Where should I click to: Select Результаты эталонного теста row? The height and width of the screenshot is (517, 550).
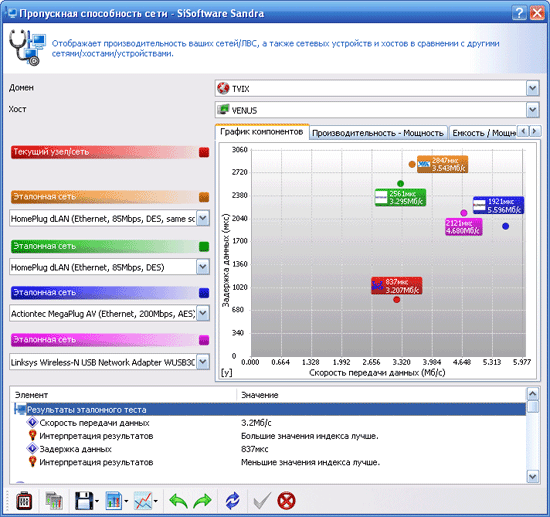coord(269,409)
